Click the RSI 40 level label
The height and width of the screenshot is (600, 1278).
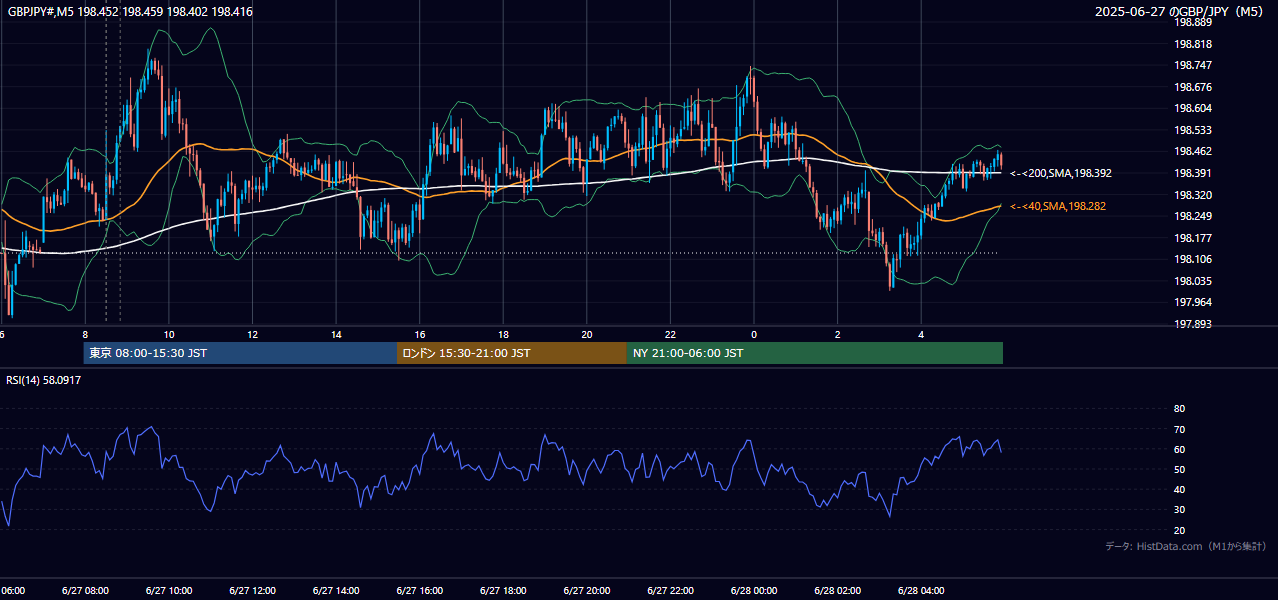pos(1179,489)
